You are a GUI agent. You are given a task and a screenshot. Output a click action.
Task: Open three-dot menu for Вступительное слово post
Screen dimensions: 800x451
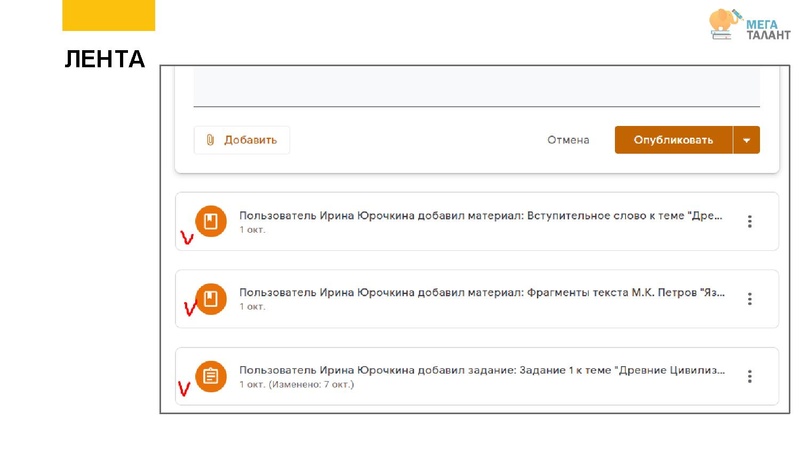(749, 221)
